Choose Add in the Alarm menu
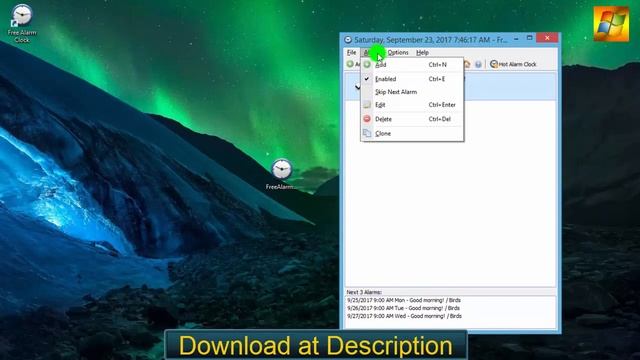Image resolution: width=640 pixels, height=360 pixels. click(412, 64)
